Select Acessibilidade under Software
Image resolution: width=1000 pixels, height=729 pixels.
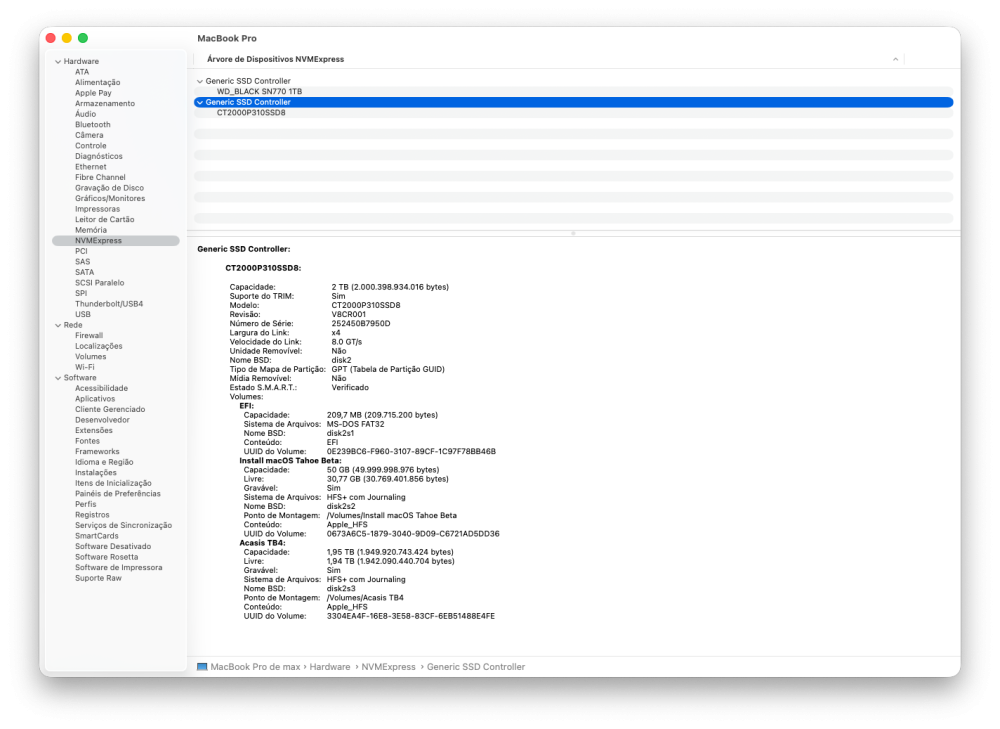click(101, 388)
